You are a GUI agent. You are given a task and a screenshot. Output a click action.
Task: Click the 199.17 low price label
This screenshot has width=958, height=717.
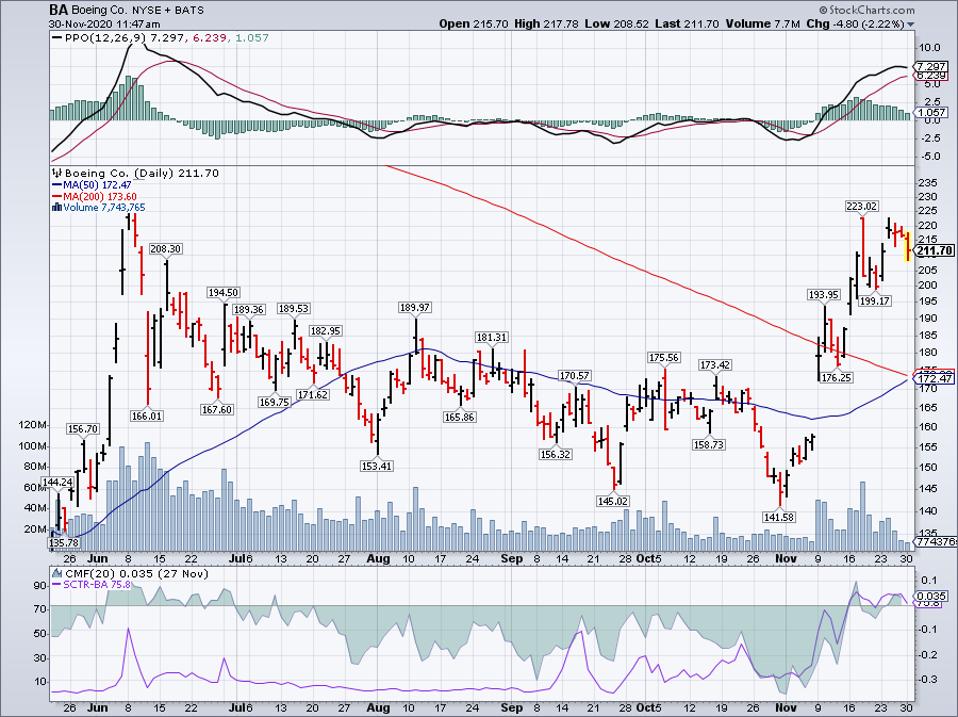(x=875, y=300)
